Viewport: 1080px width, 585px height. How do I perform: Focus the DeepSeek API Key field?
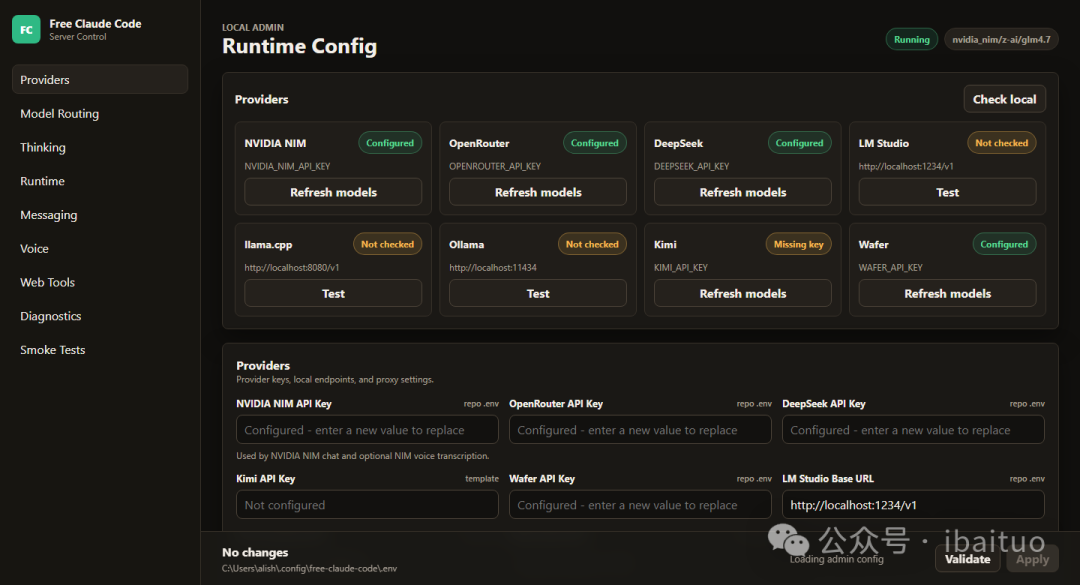[913, 430]
